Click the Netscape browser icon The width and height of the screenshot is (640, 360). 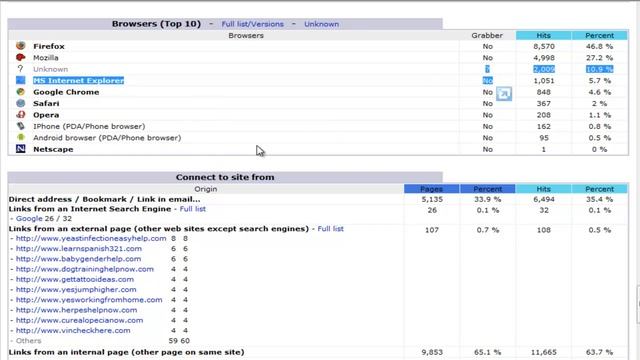(x=20, y=149)
